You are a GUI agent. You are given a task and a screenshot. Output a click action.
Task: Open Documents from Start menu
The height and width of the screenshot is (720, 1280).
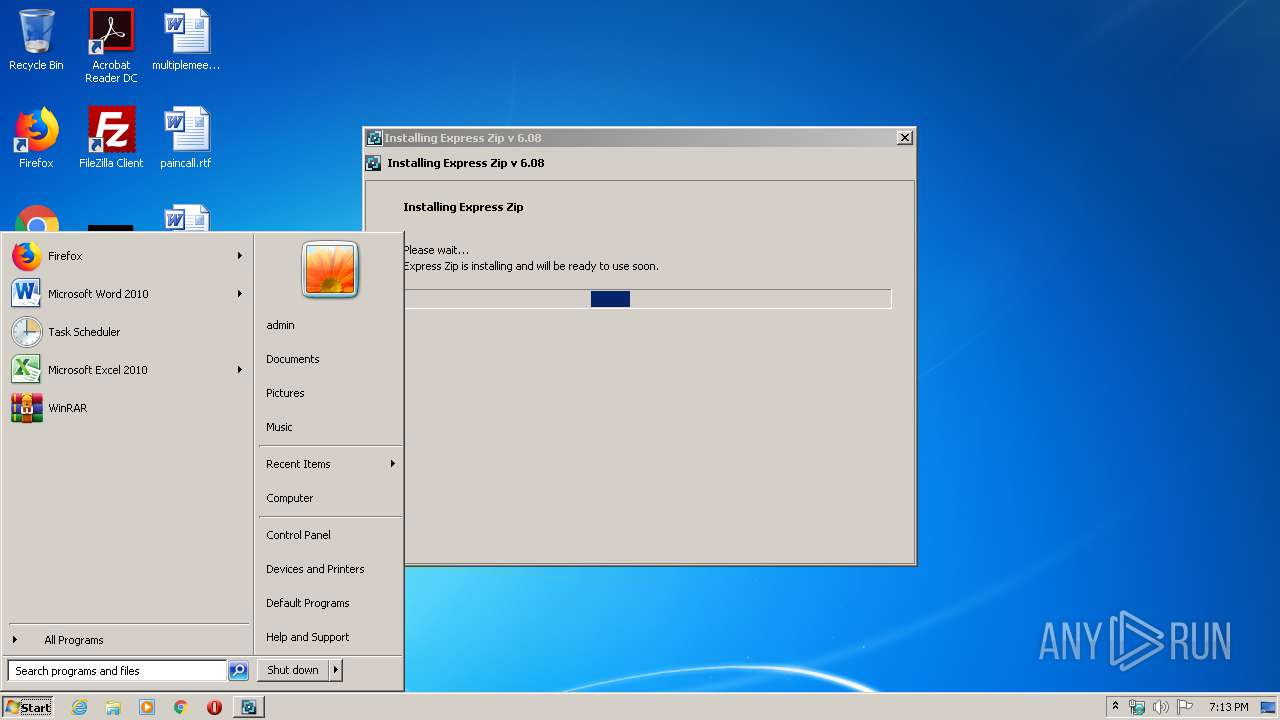(293, 359)
